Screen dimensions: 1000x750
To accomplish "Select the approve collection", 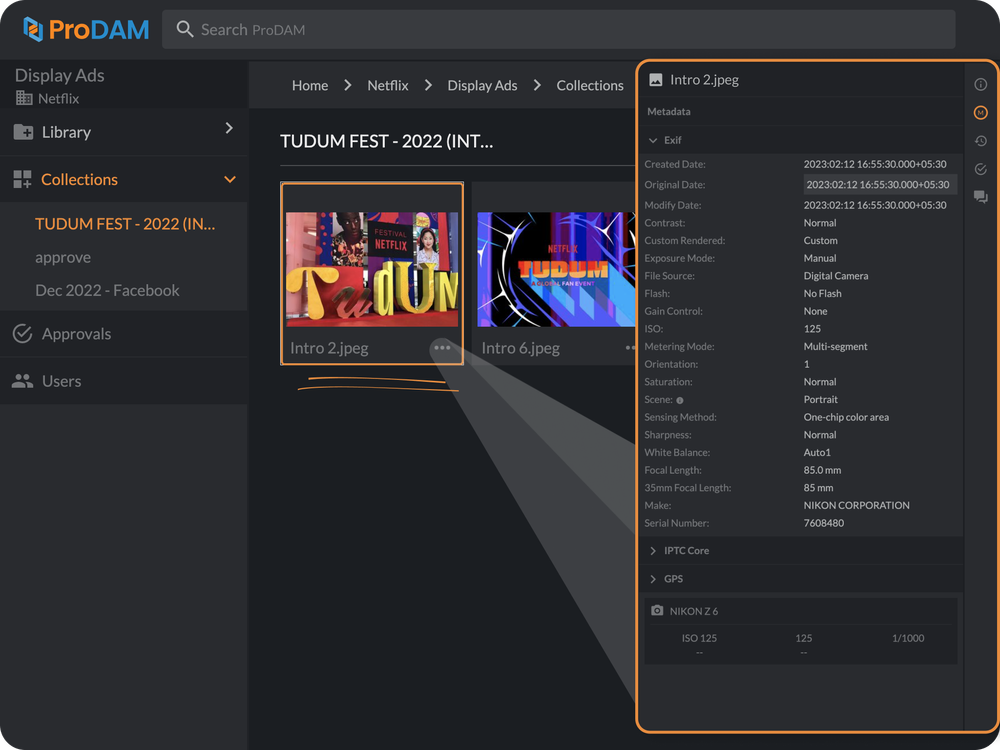I will tap(63, 258).
